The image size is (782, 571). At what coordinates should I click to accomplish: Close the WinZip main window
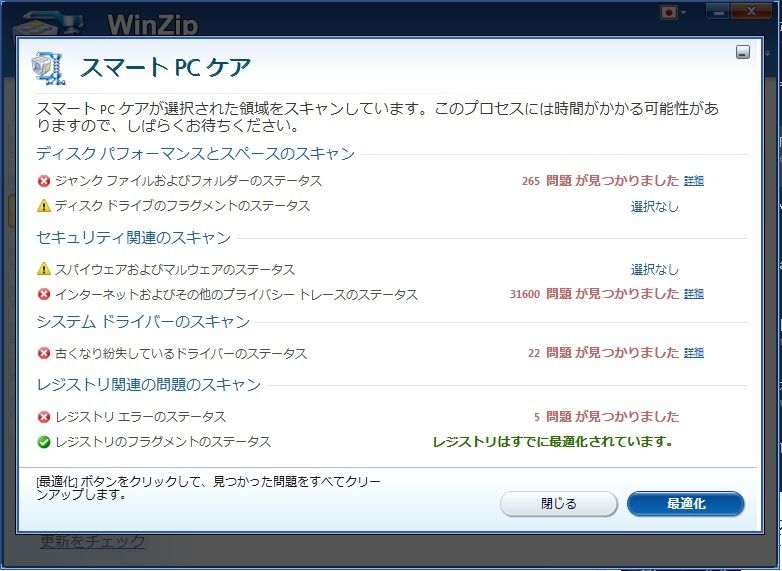coord(751,11)
